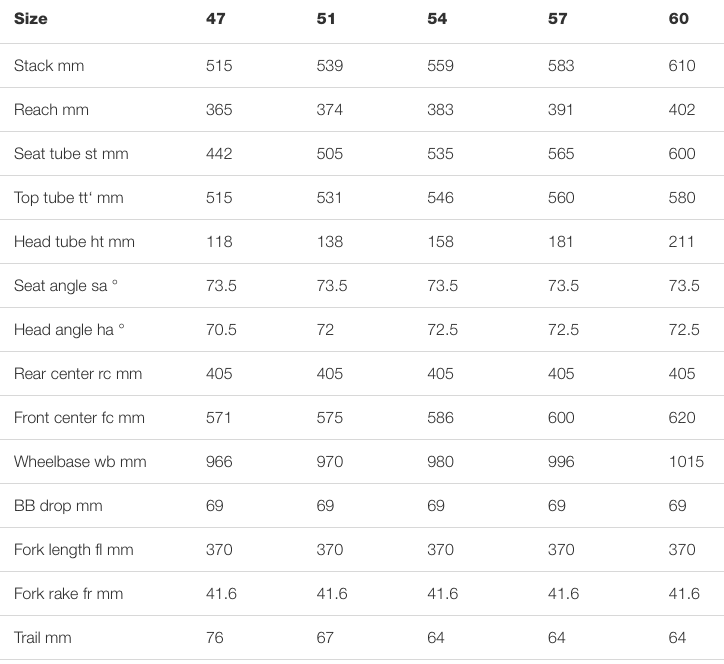Click the Seat angle sa row label
The height and width of the screenshot is (664, 724).
[x=66, y=285]
